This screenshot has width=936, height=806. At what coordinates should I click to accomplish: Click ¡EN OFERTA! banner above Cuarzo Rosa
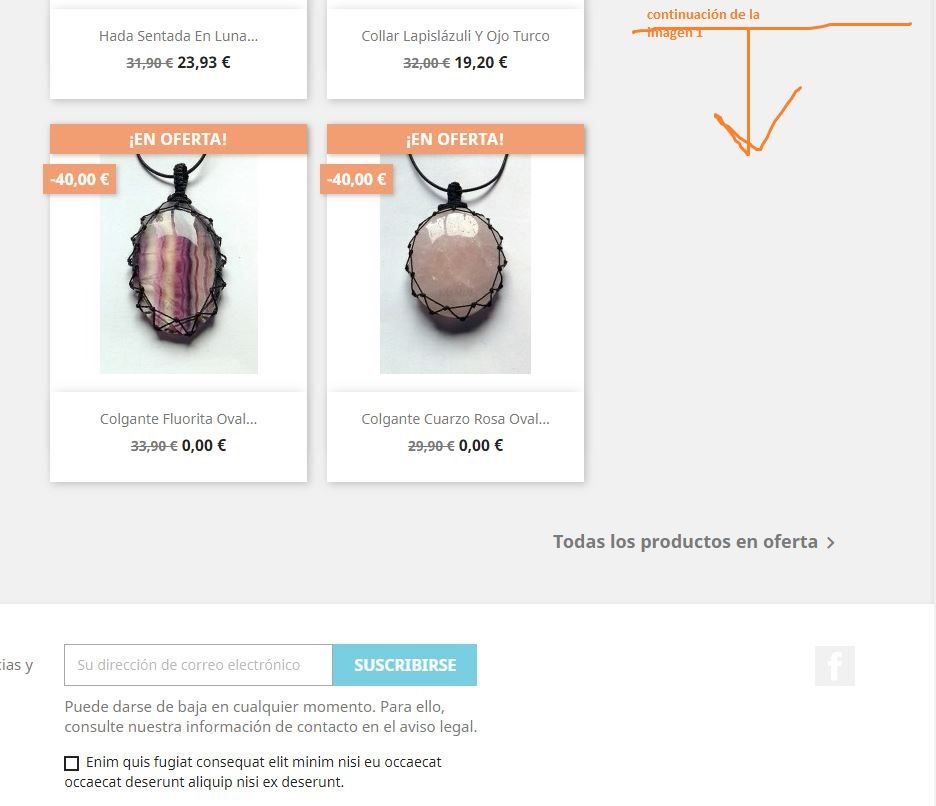455,139
